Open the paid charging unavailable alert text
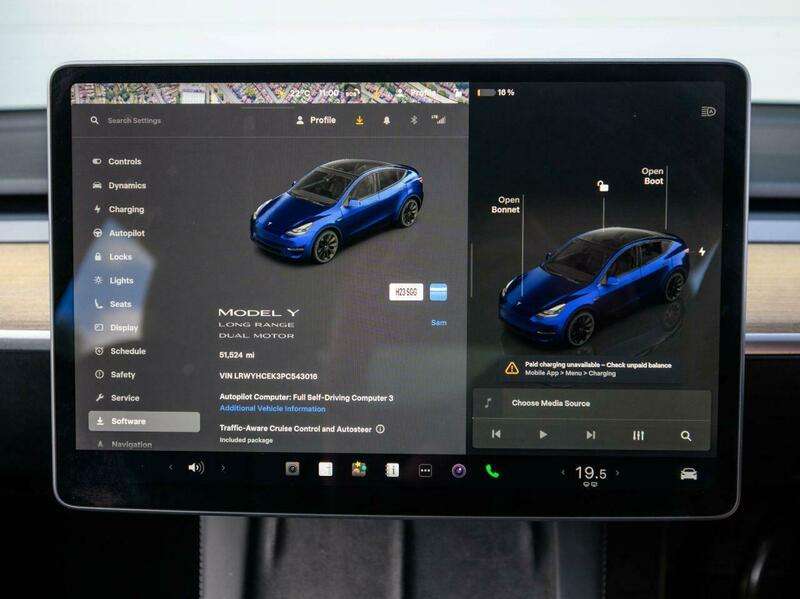800x599 pixels. [598, 369]
